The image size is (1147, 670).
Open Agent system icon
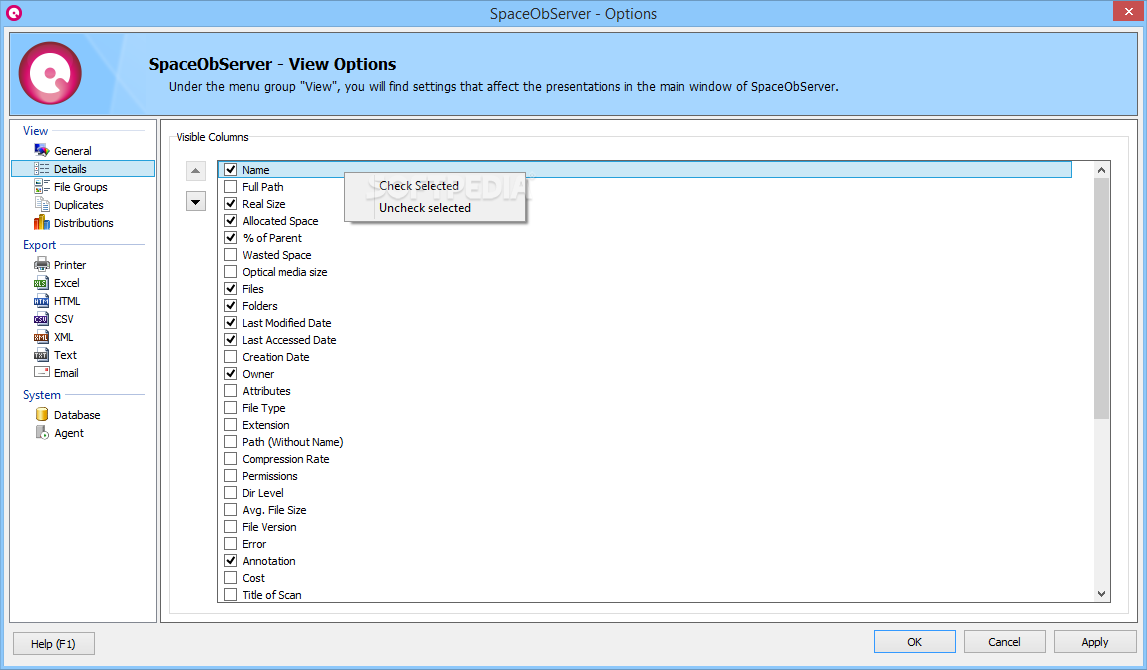pos(42,433)
